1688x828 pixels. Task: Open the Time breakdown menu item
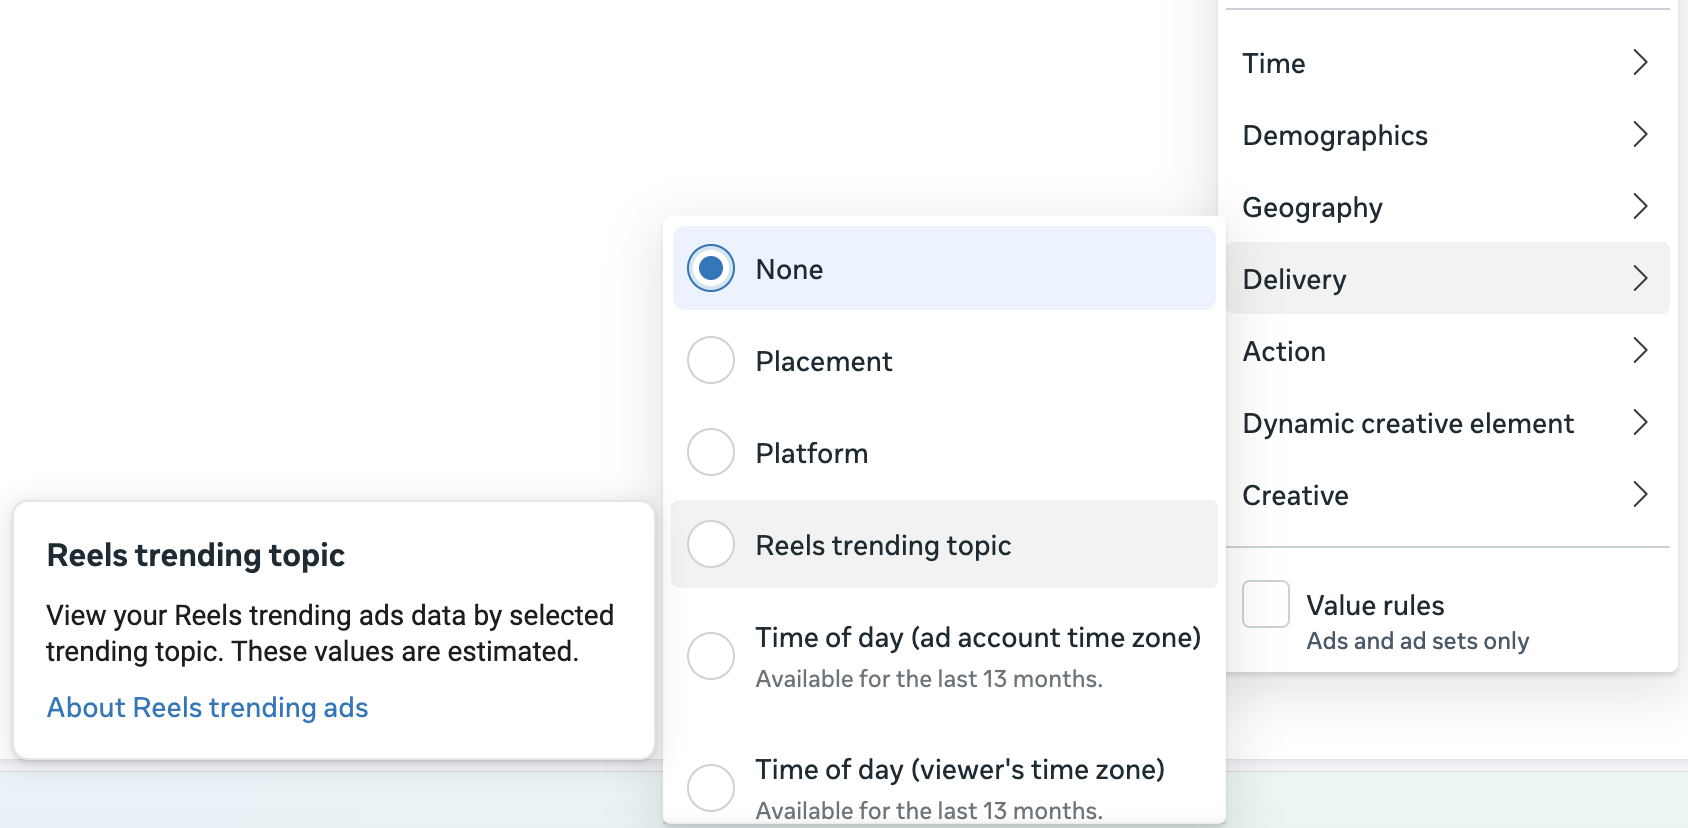(1273, 64)
